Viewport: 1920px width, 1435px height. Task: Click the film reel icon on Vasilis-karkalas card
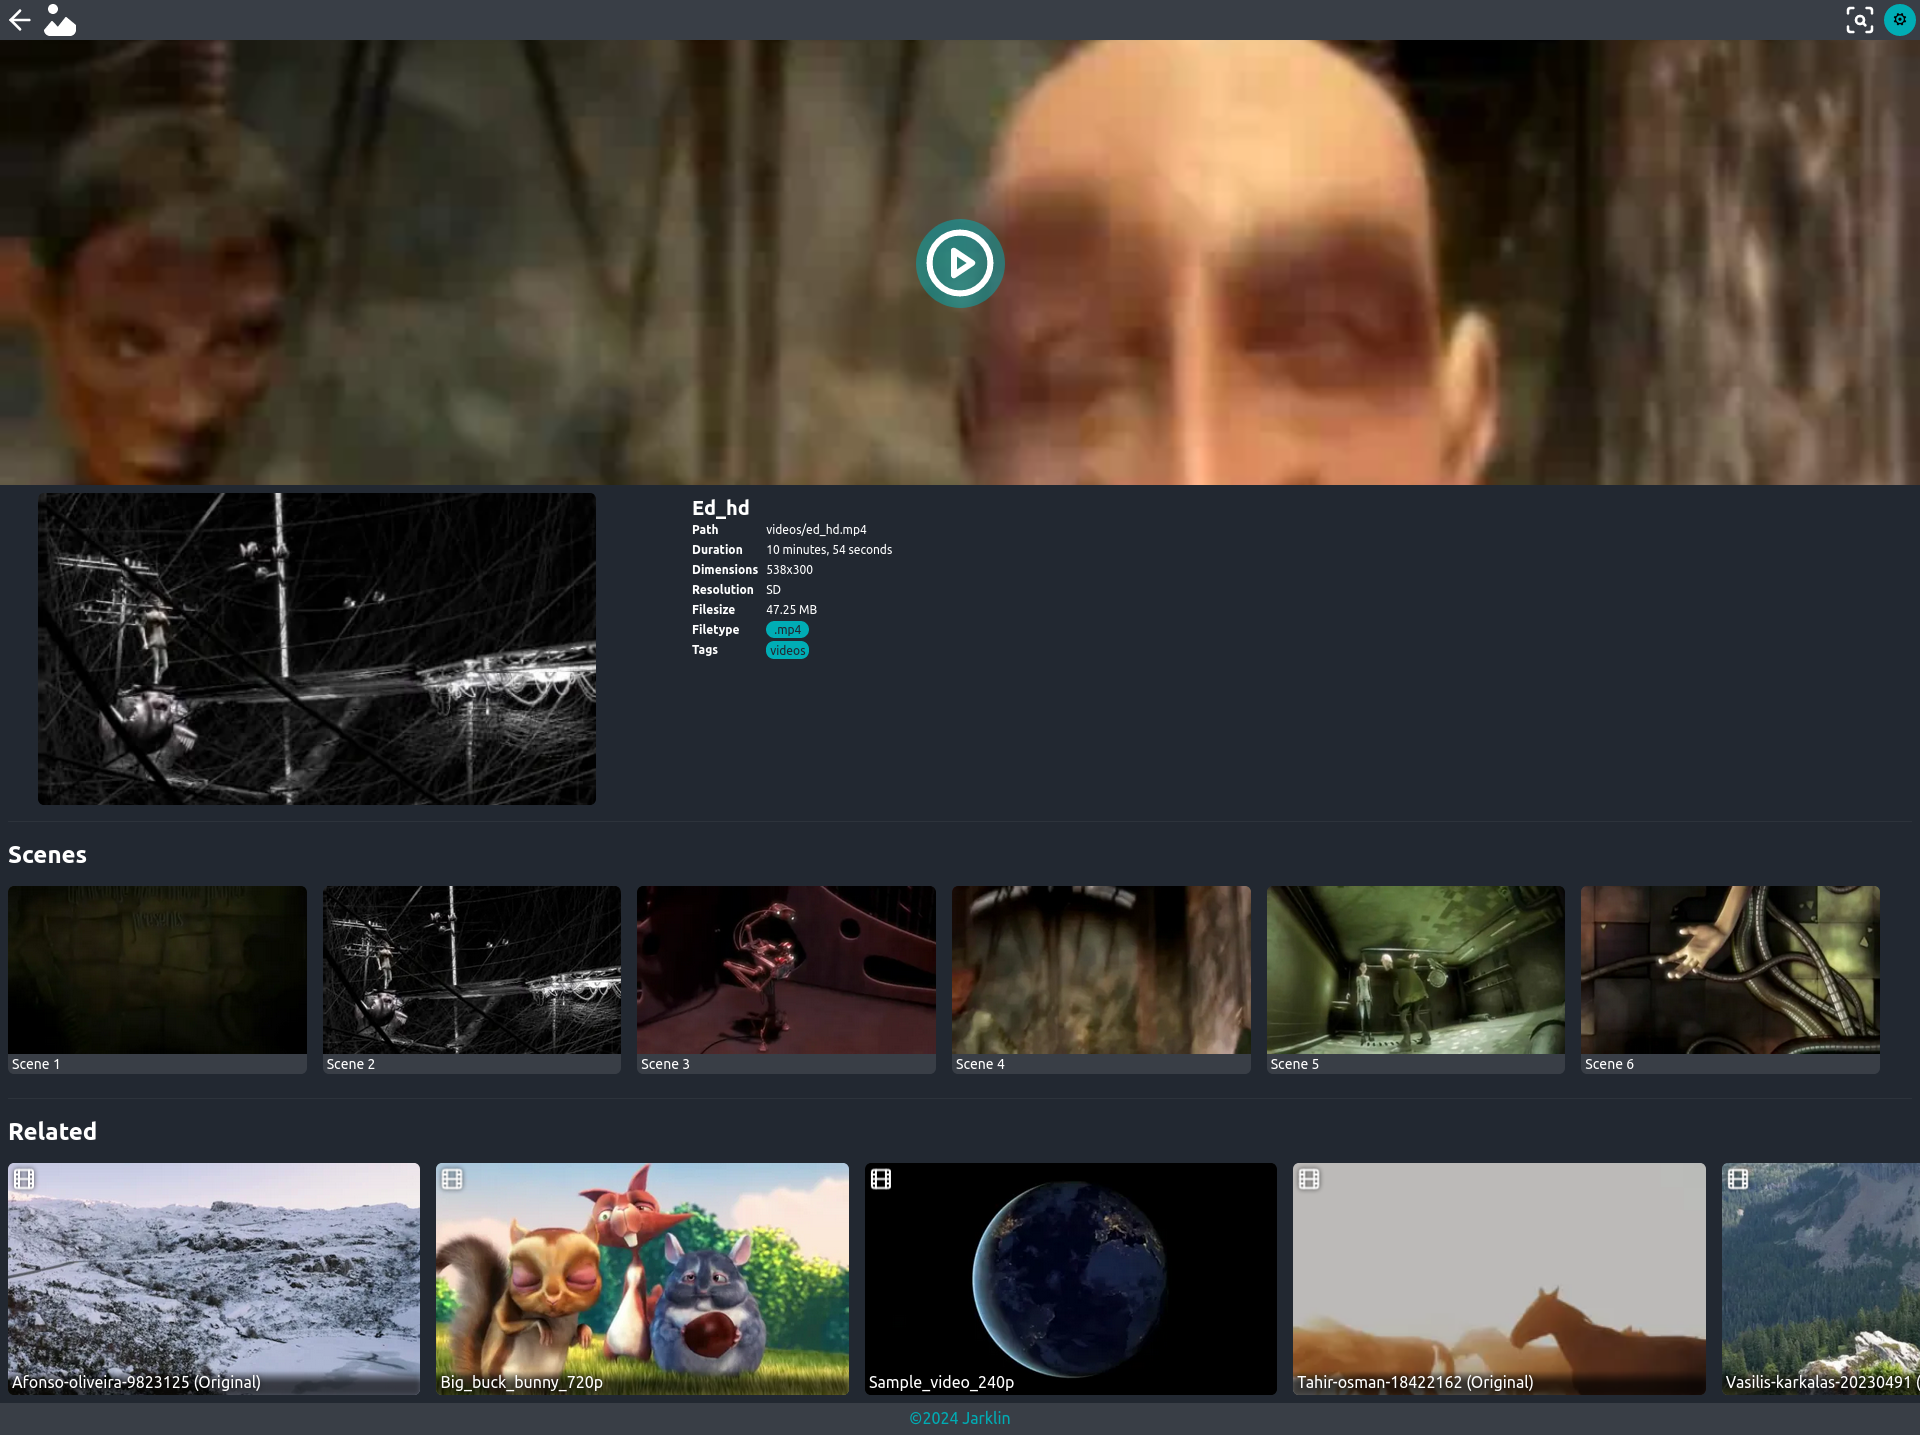[1738, 1179]
